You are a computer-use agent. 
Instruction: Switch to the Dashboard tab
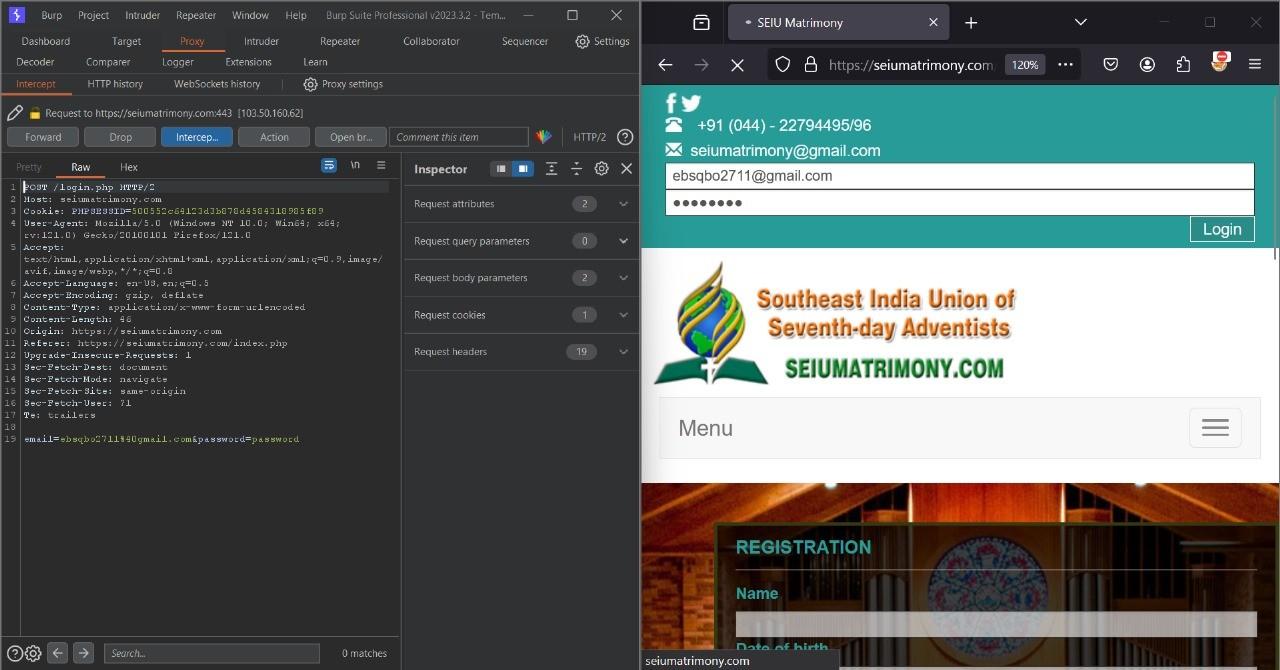(x=46, y=41)
